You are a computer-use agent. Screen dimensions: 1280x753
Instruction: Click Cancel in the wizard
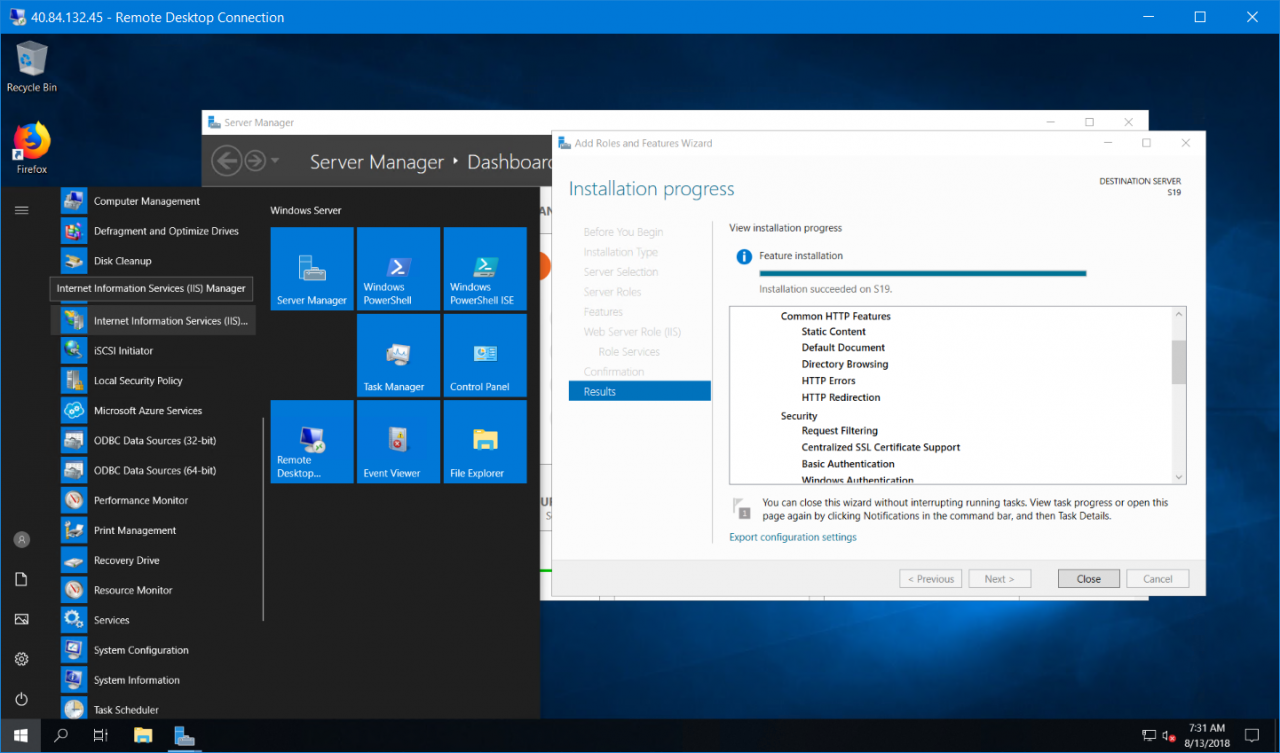click(x=1158, y=579)
